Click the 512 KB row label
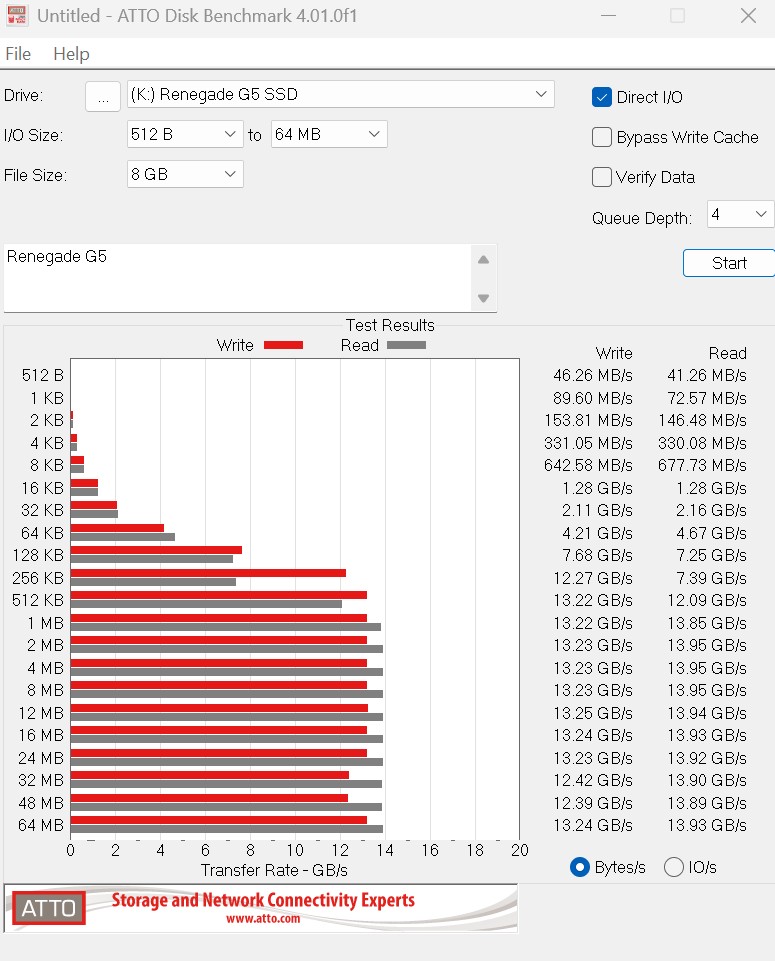Image resolution: width=775 pixels, height=961 pixels. pos(38,600)
